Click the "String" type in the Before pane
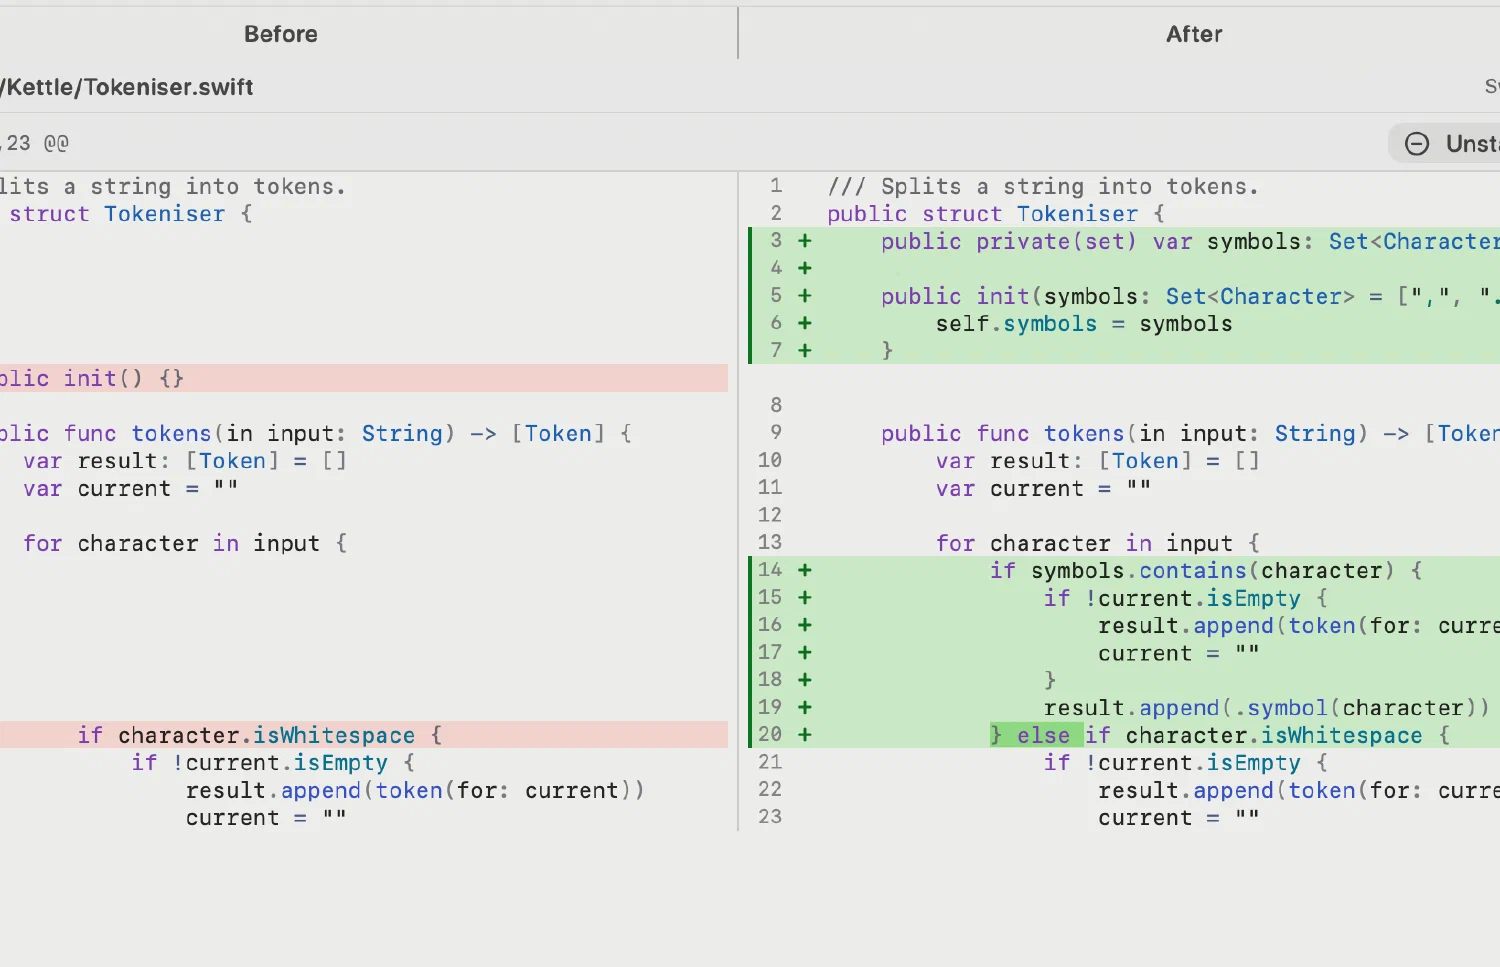This screenshot has height=967, width=1500. click(402, 434)
